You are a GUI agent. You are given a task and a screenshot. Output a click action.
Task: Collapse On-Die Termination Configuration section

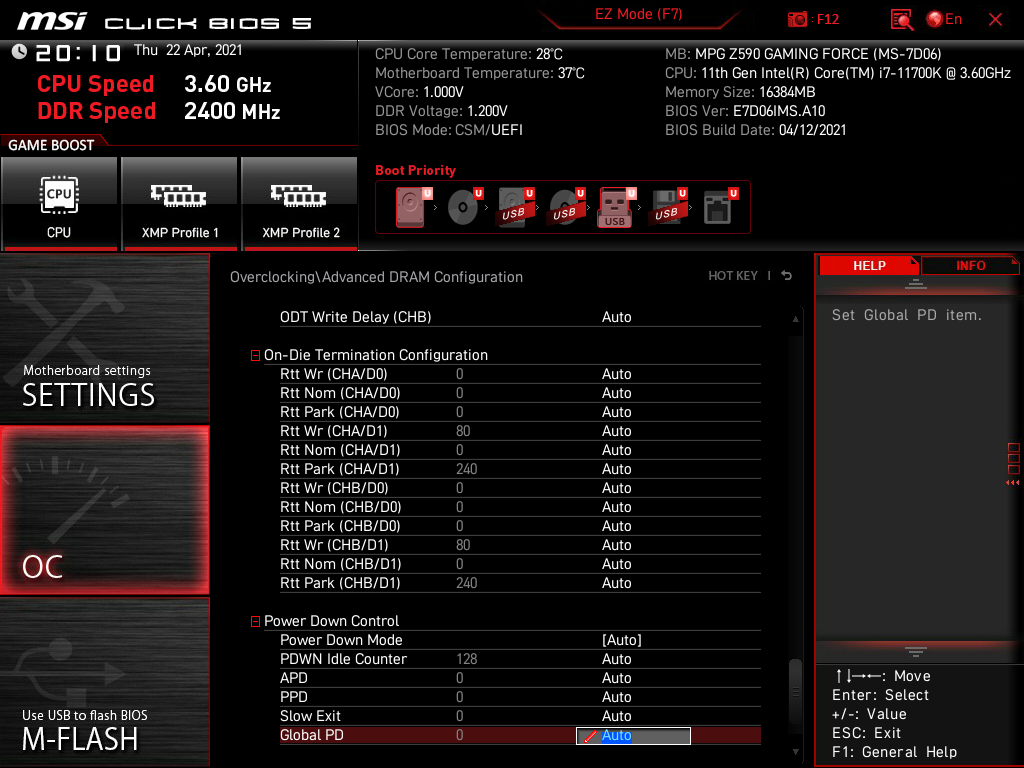[255, 355]
